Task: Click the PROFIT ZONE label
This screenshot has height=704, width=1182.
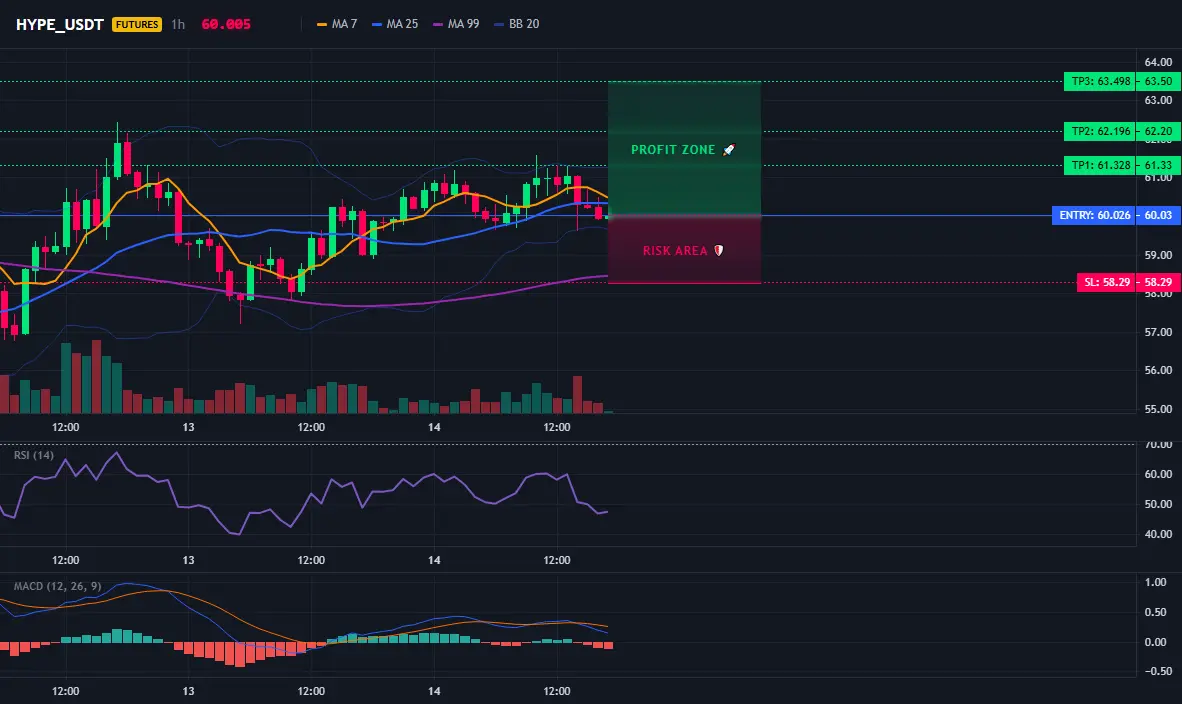Action: pyautogui.click(x=672, y=150)
